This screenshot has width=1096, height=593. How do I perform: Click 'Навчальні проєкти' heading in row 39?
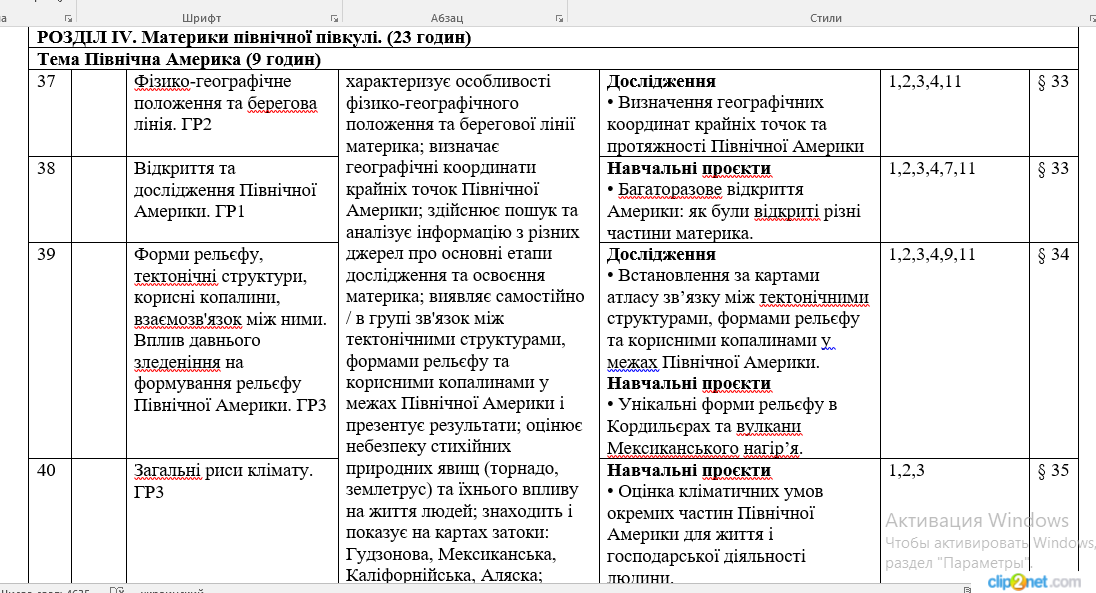[688, 383]
